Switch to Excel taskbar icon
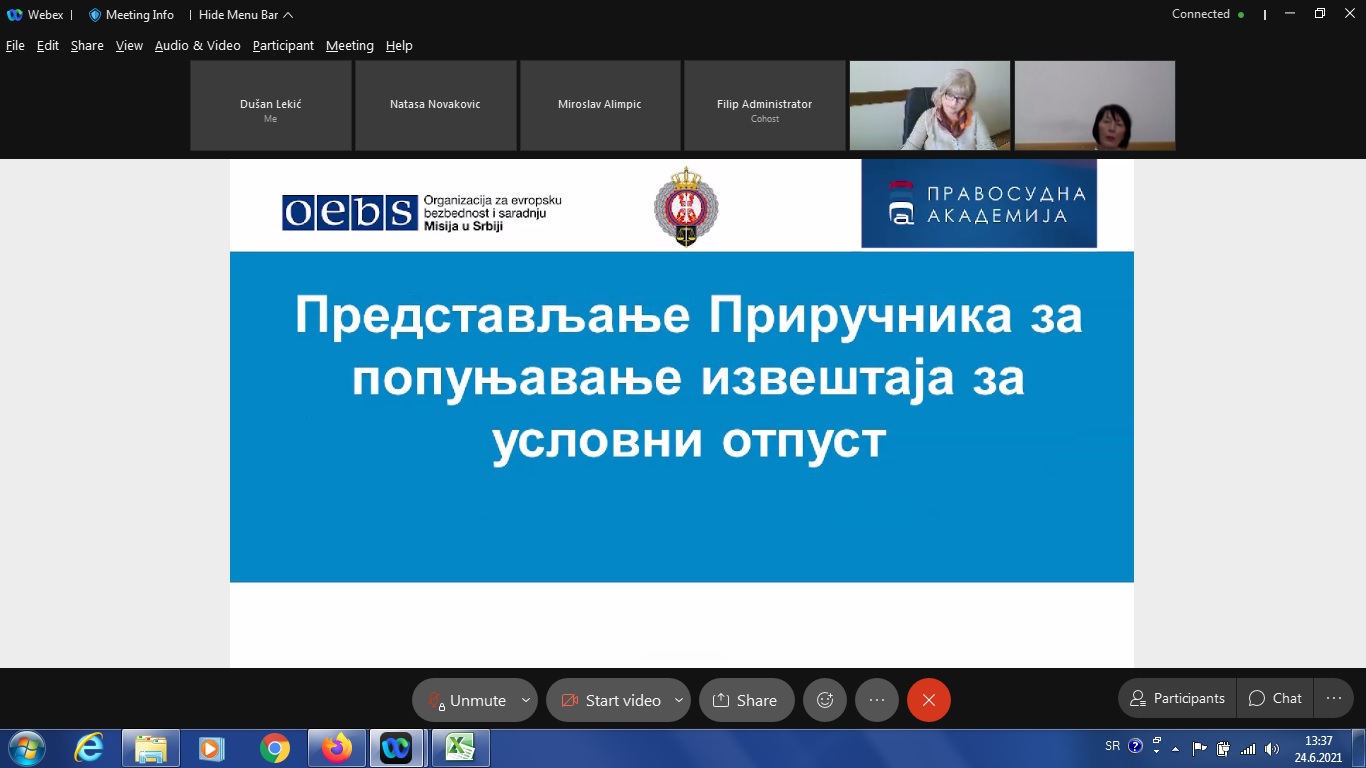 460,748
